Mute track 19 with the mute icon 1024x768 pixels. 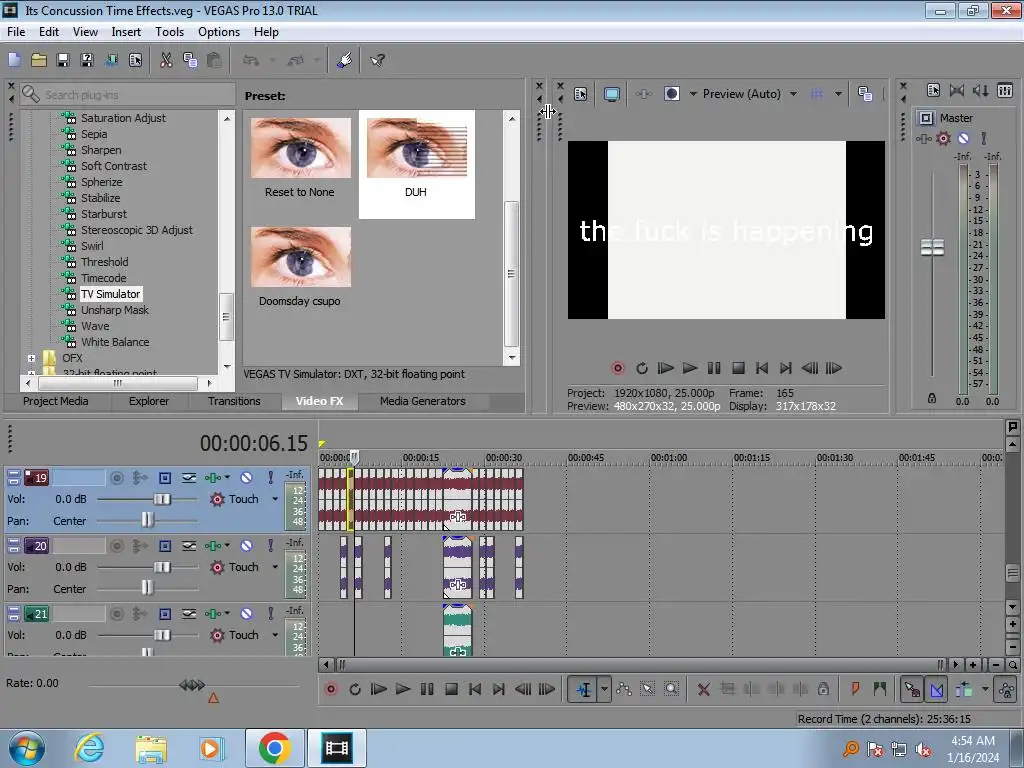tap(246, 477)
